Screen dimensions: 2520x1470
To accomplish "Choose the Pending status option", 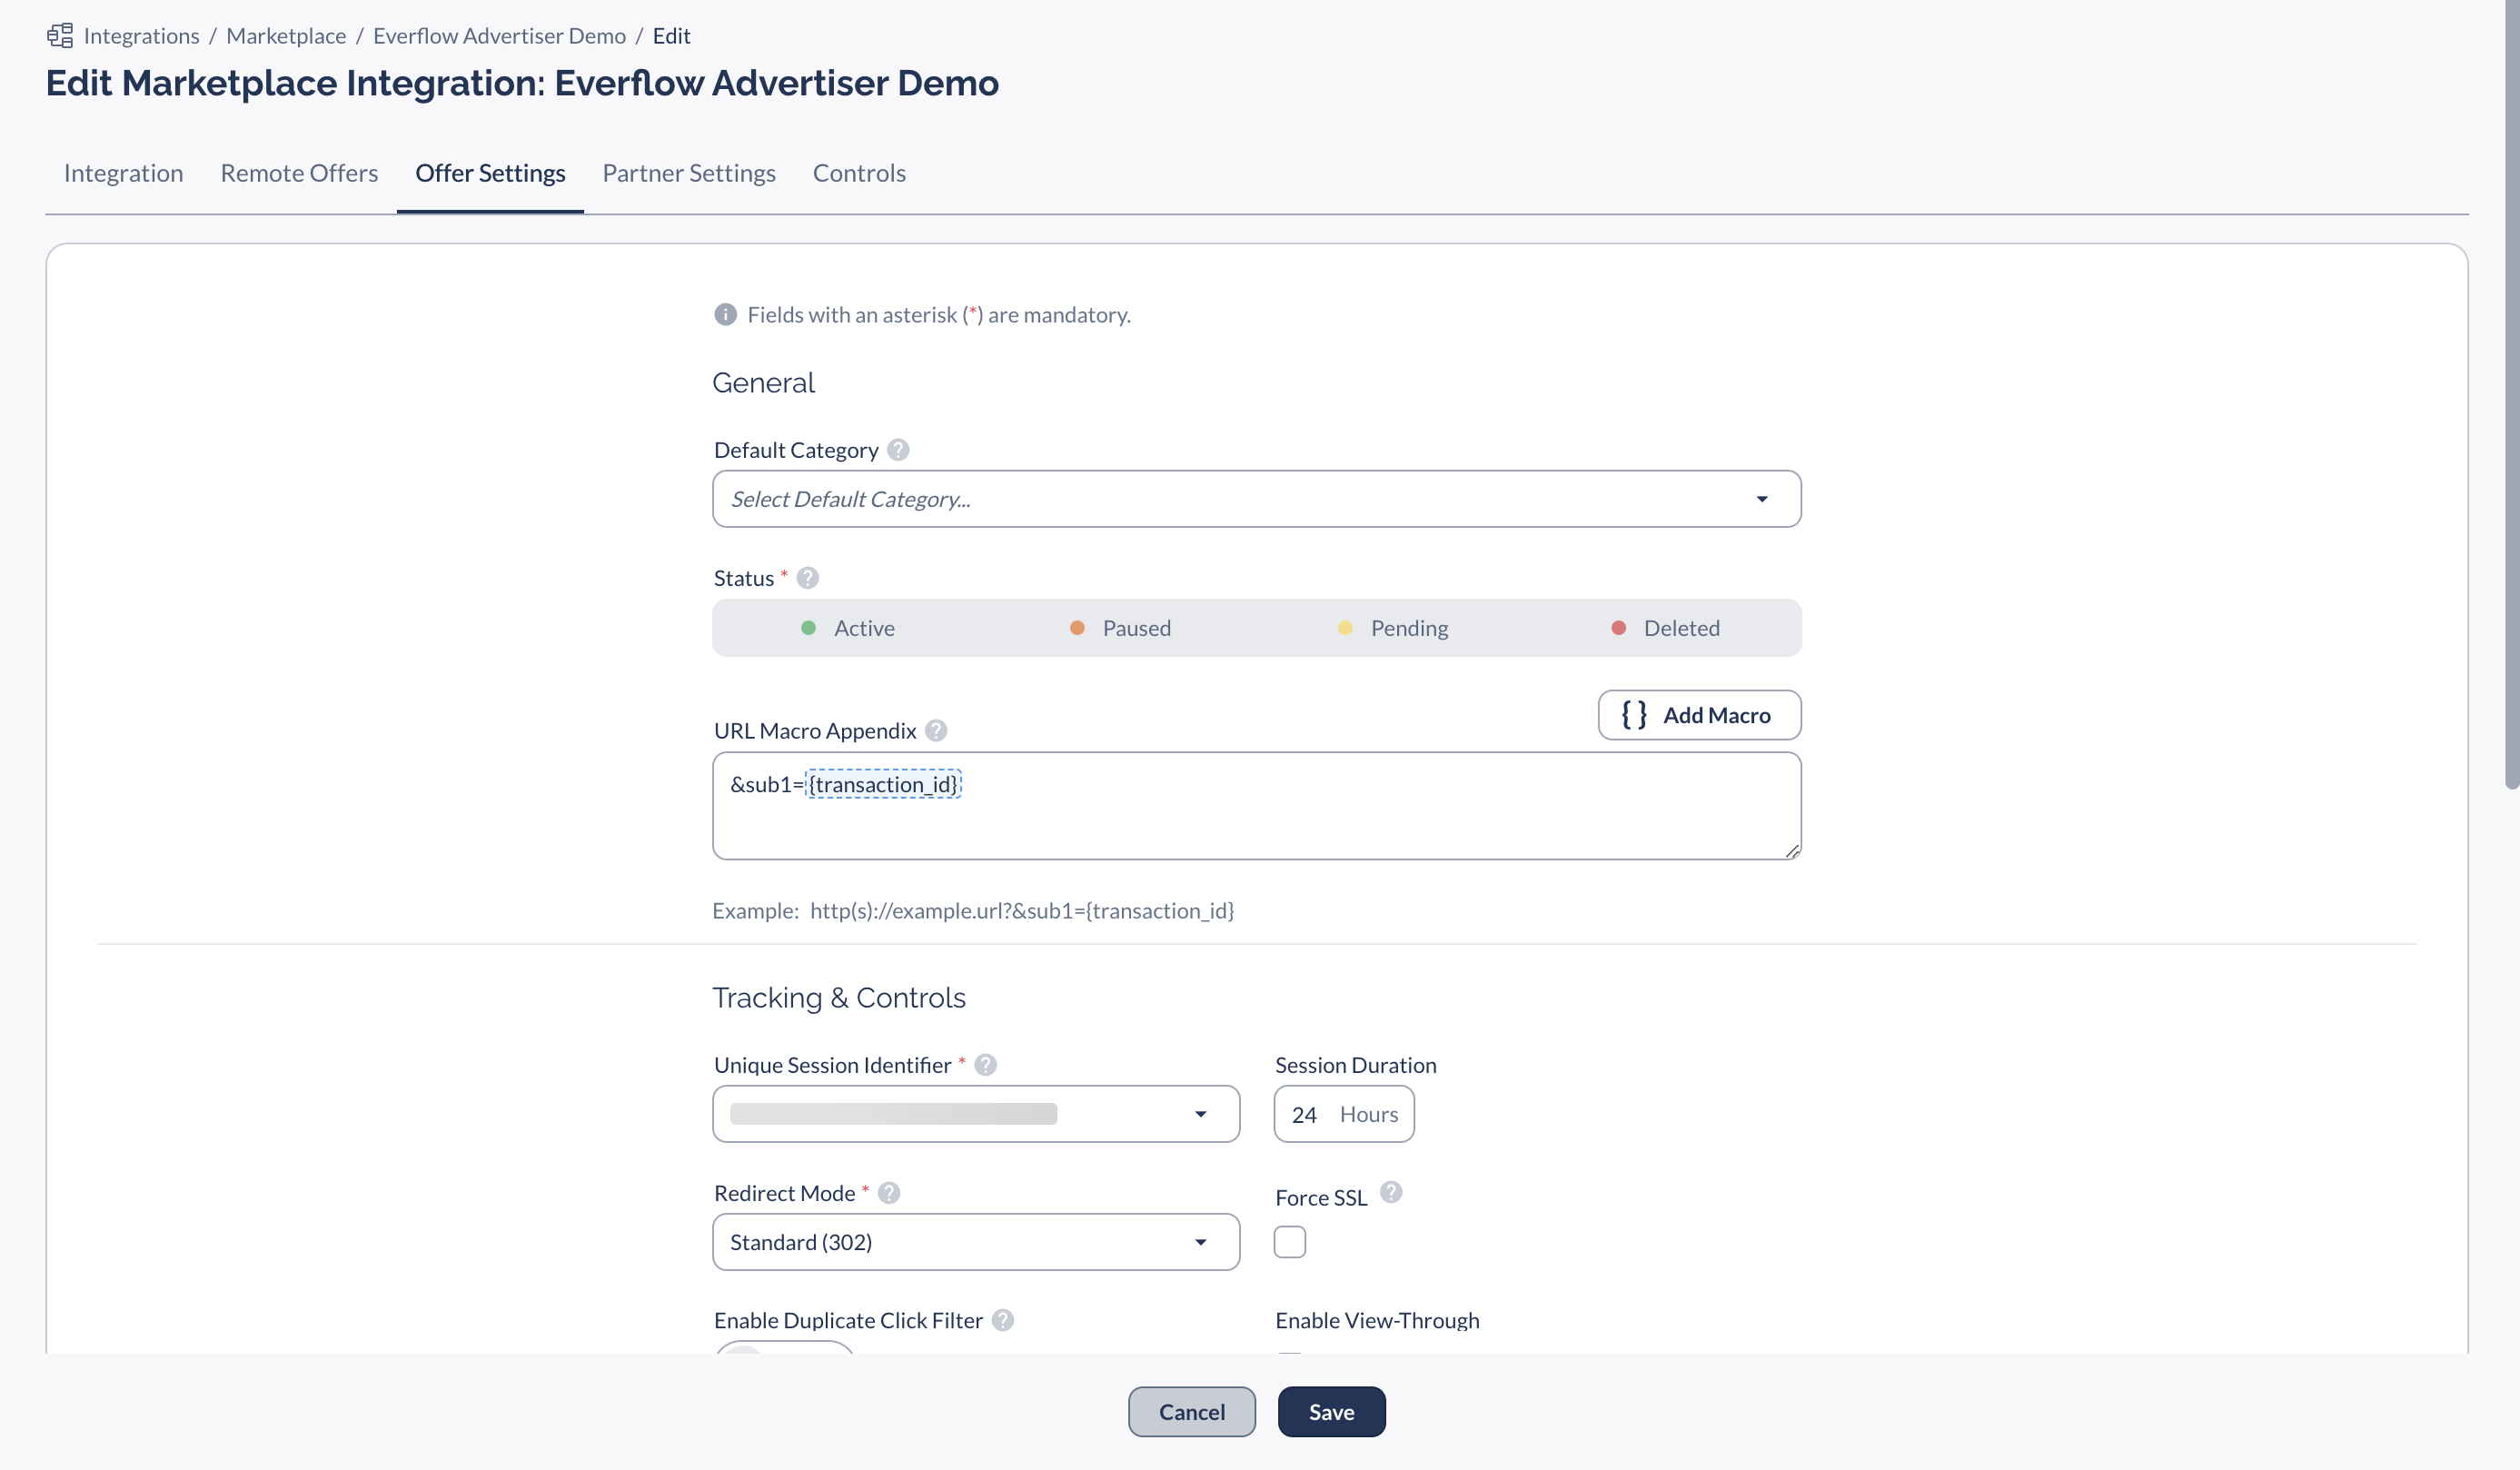I will (1393, 628).
